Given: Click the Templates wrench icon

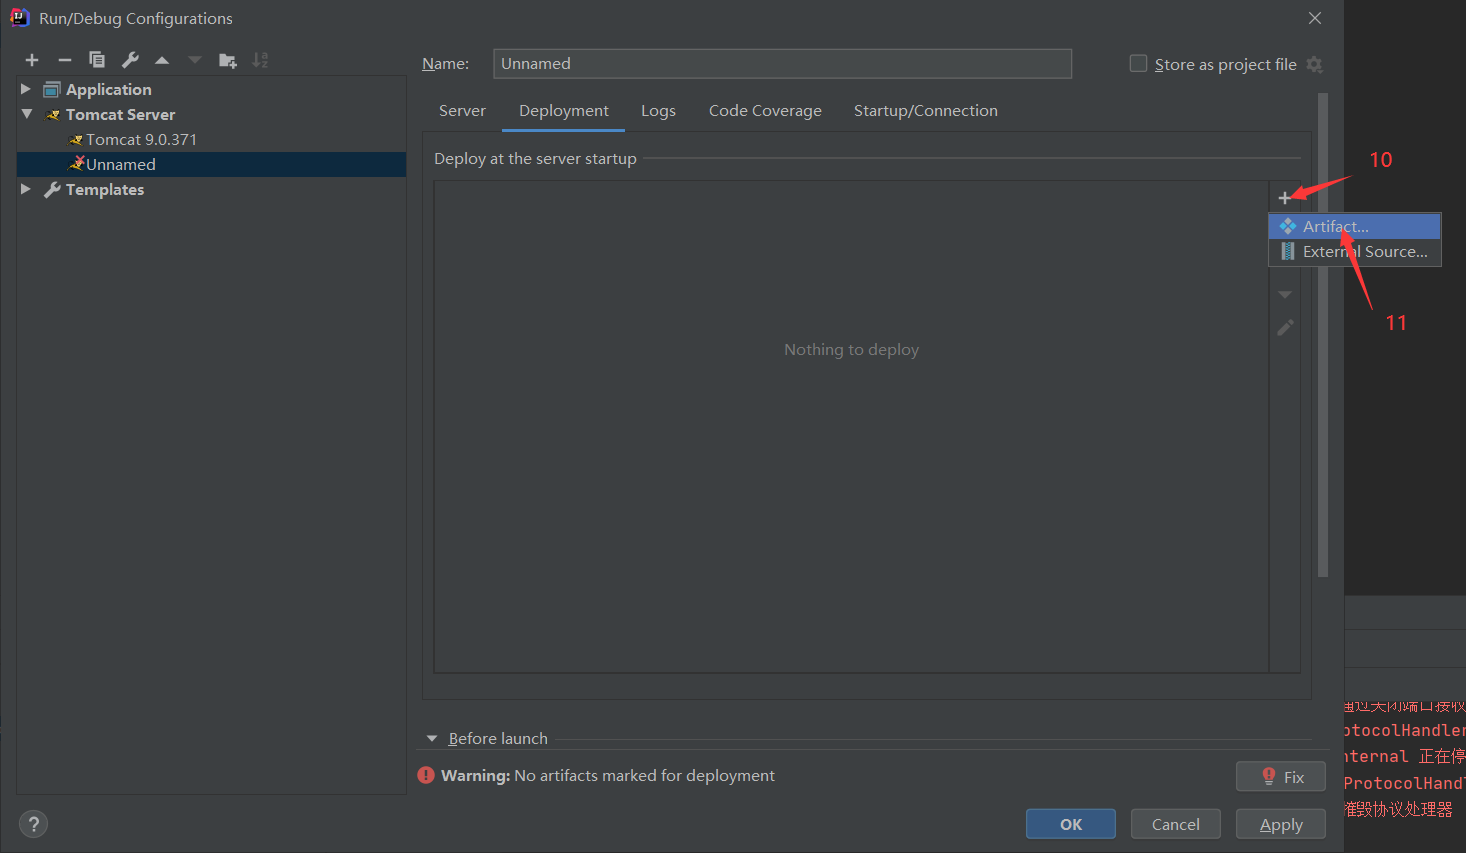Looking at the screenshot, I should click(x=52, y=189).
